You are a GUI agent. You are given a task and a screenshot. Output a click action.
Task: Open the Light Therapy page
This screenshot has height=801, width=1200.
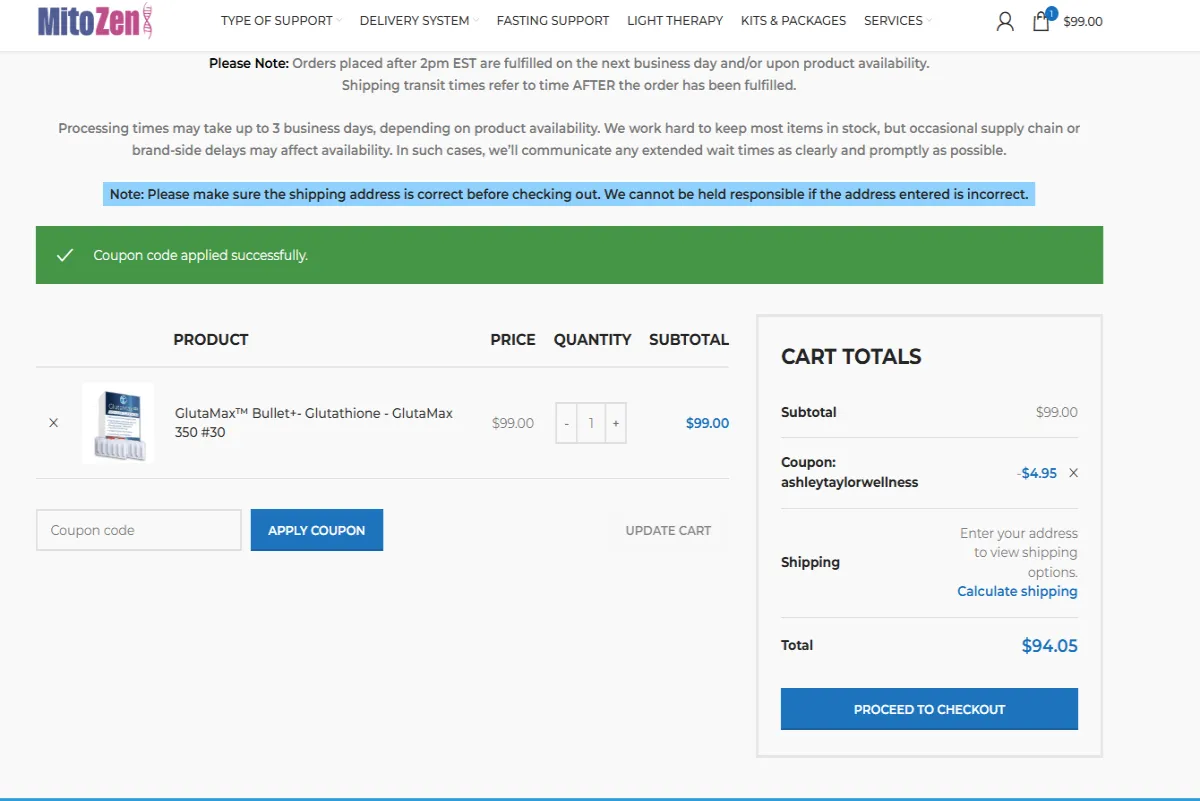coord(675,20)
